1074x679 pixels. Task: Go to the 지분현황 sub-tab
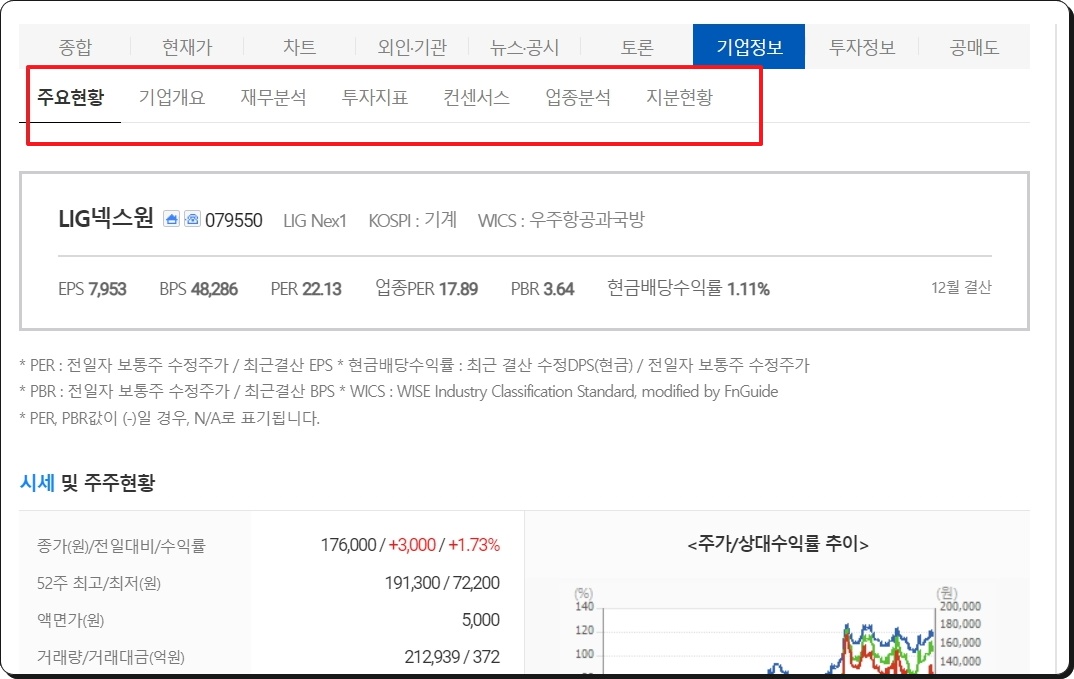click(x=679, y=97)
